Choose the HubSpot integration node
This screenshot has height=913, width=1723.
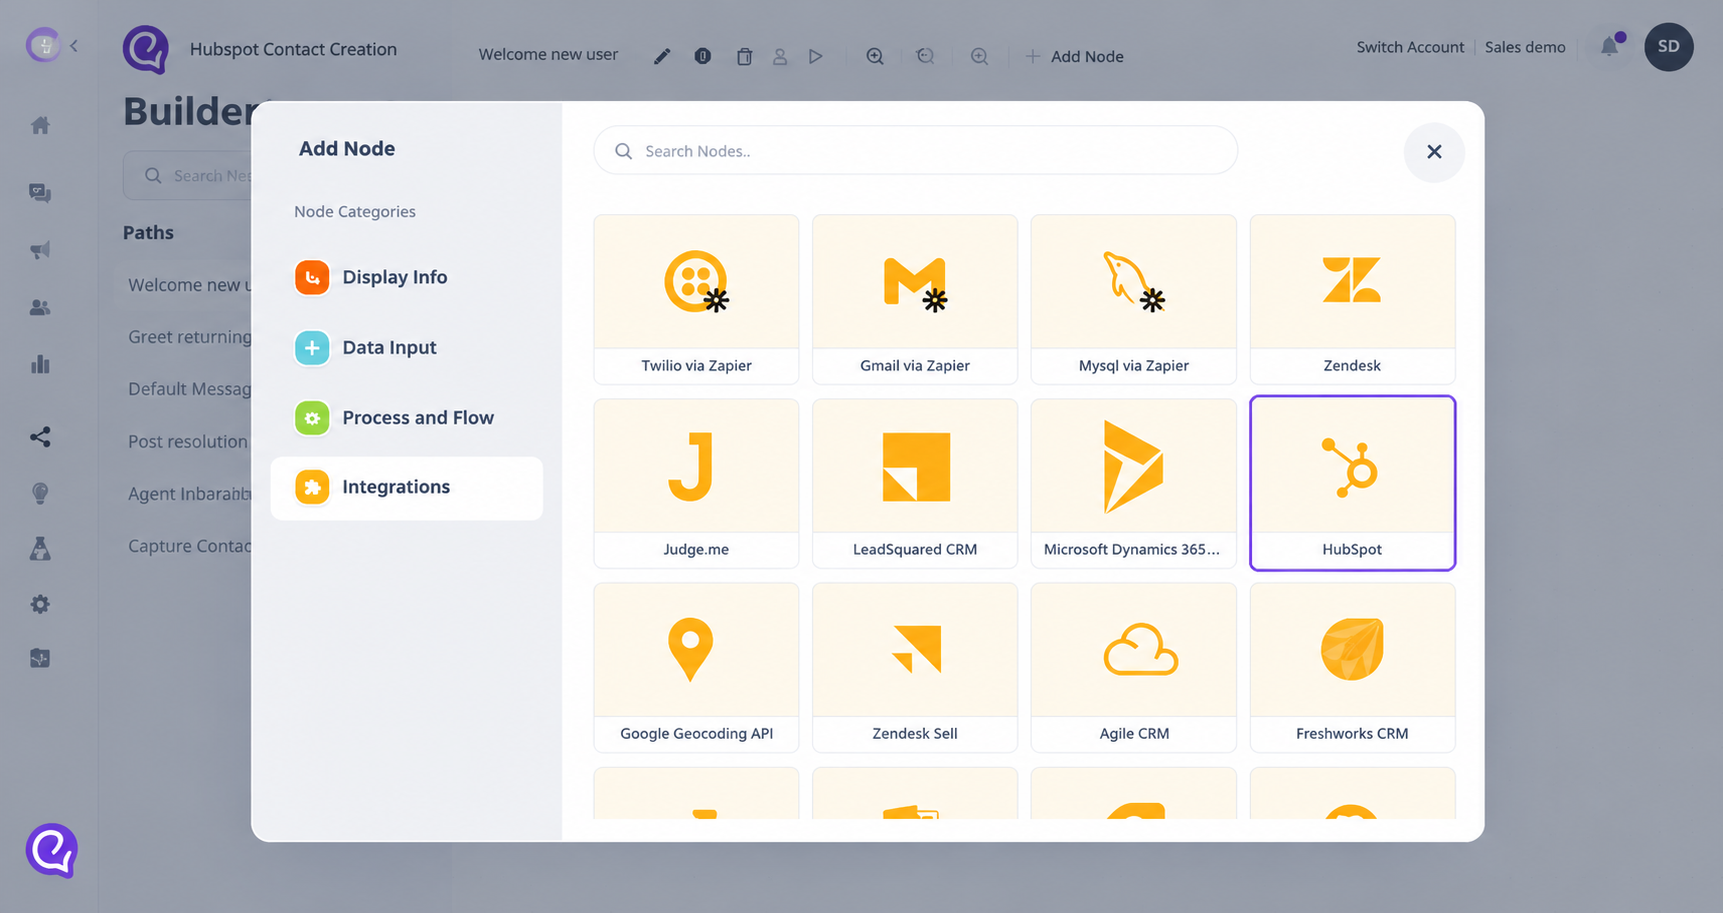[x=1352, y=483]
